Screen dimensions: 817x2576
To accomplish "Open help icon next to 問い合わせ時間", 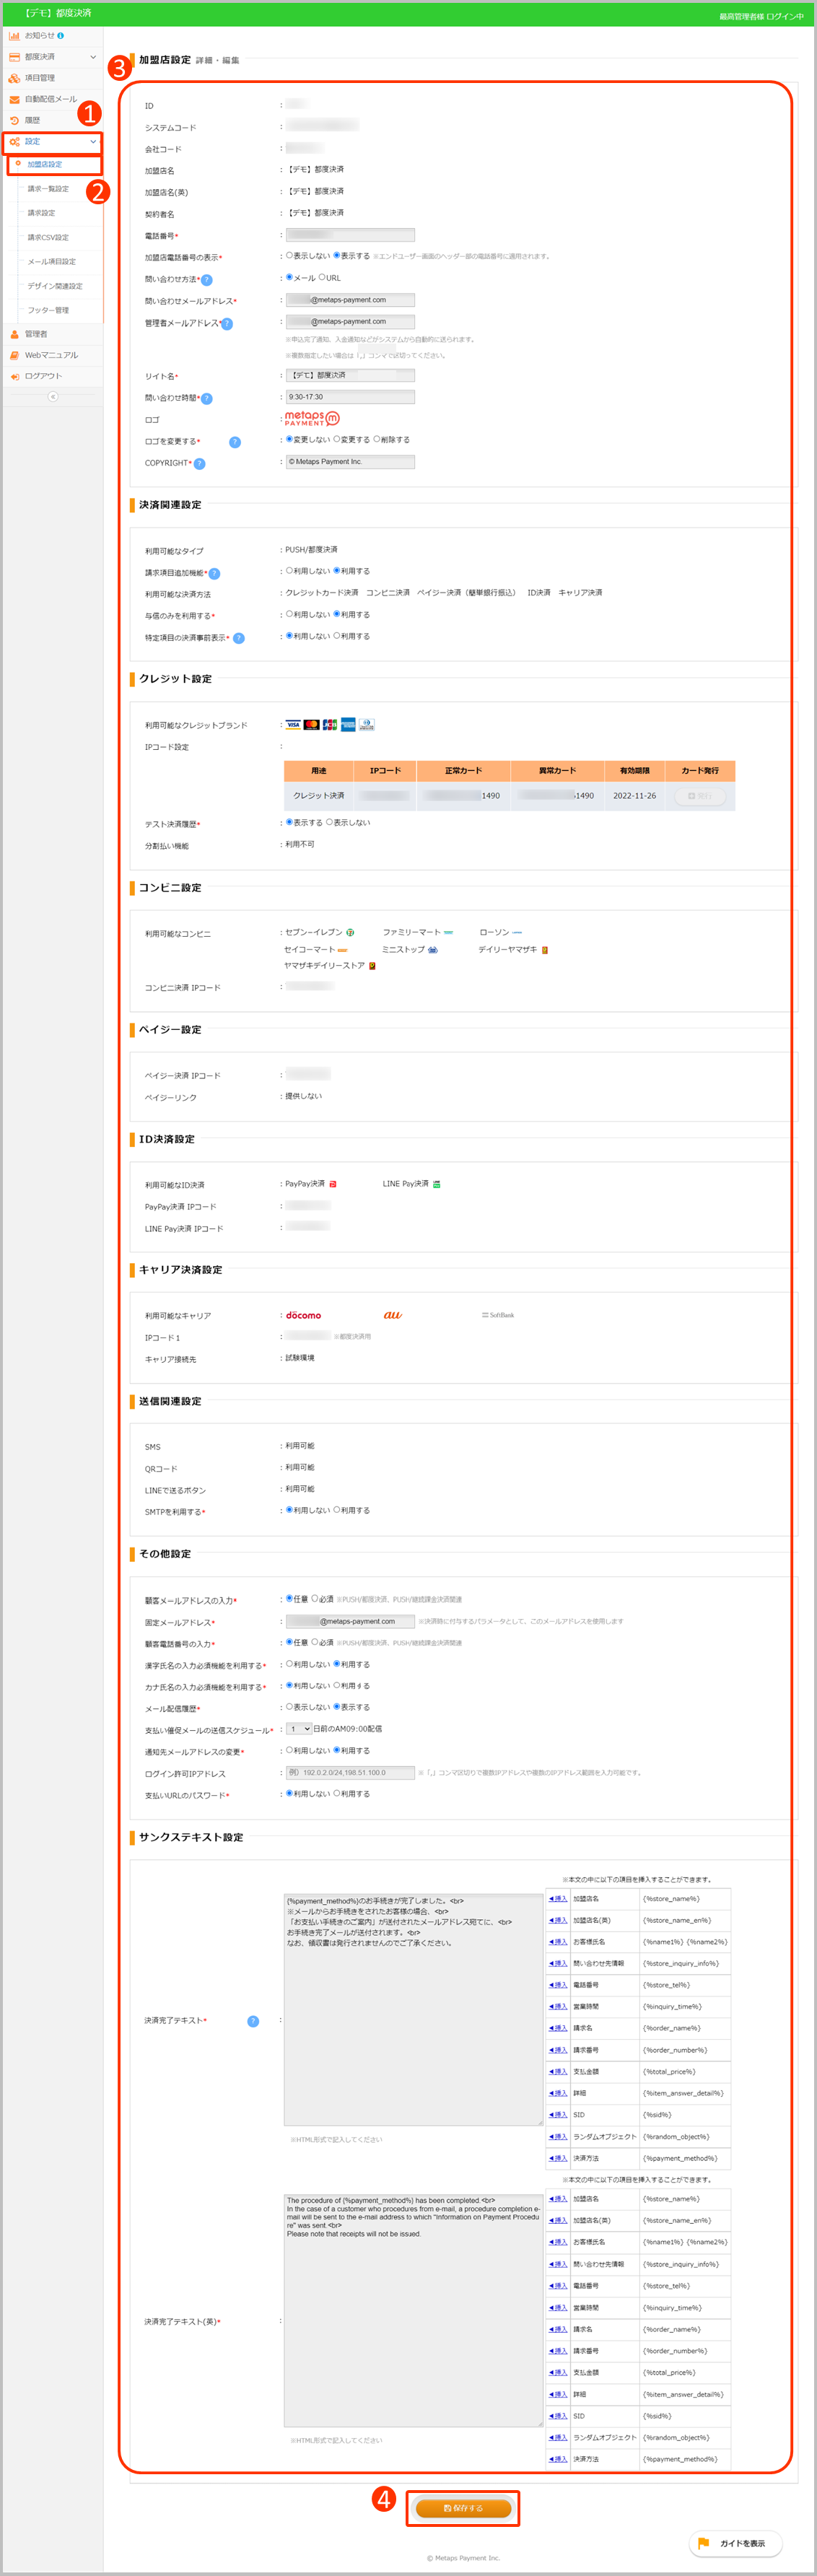I will [x=207, y=399].
